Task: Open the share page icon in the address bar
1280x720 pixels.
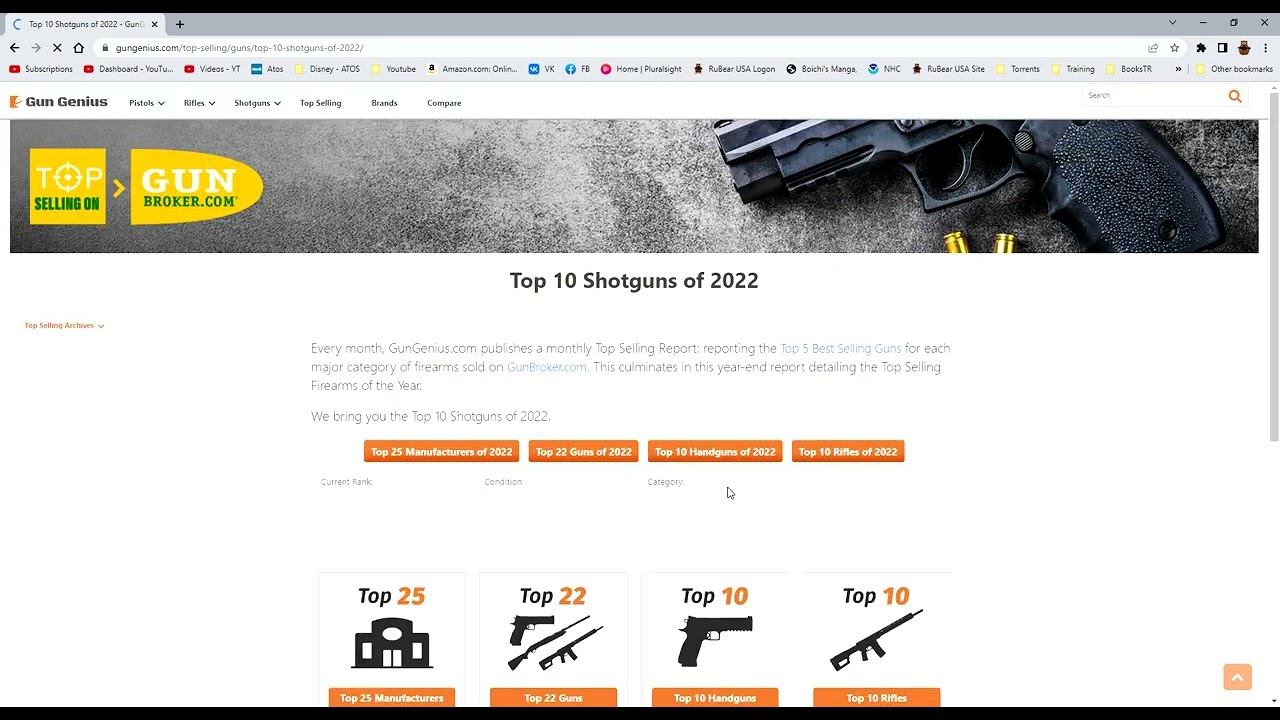Action: [x=1153, y=47]
